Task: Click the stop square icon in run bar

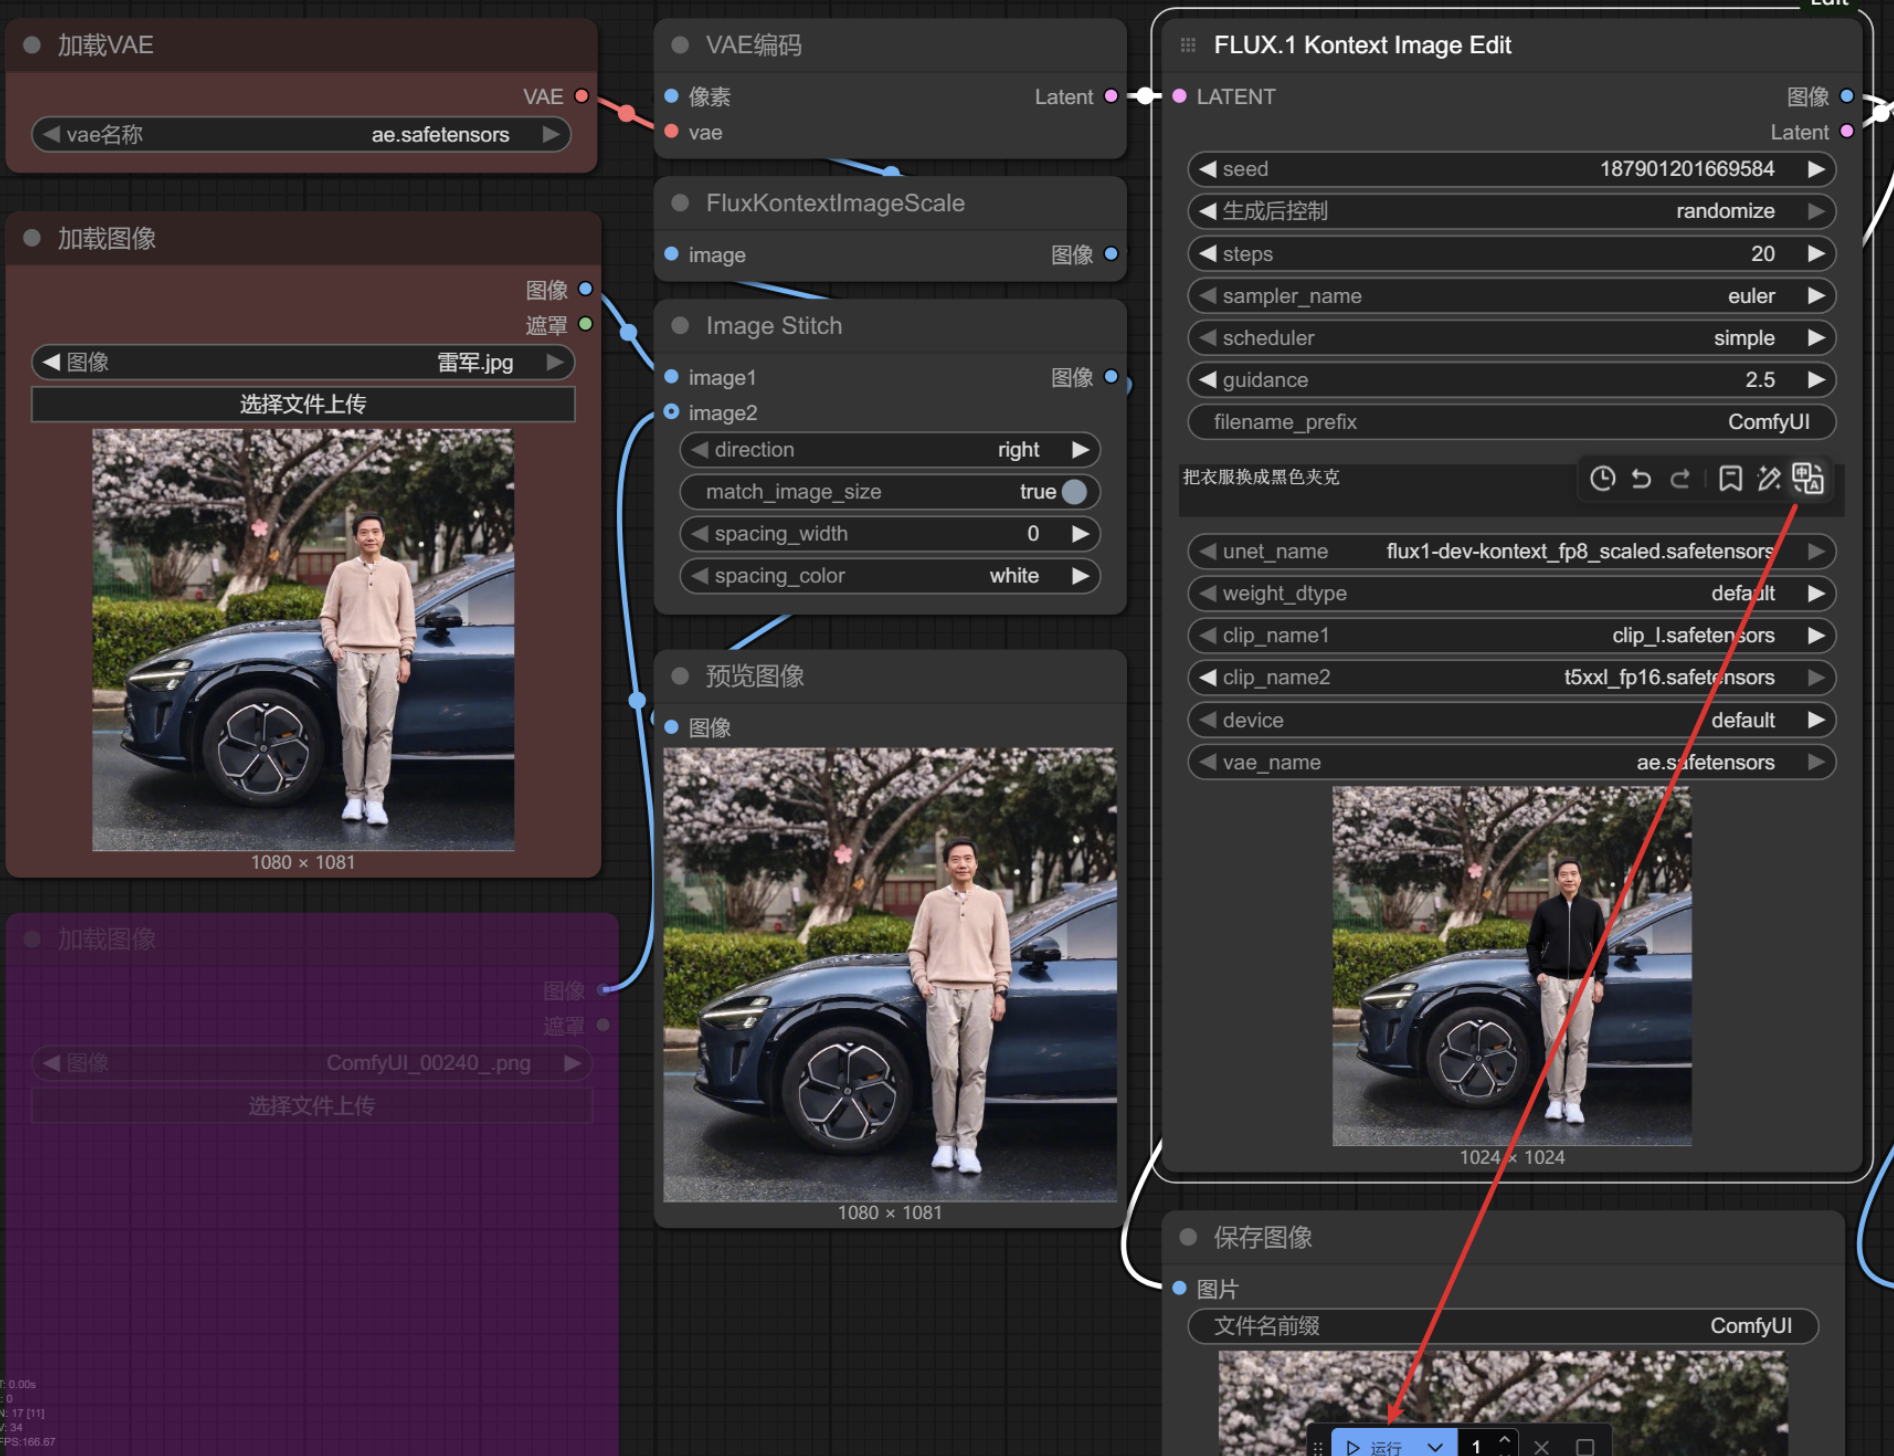Action: tap(1585, 1447)
